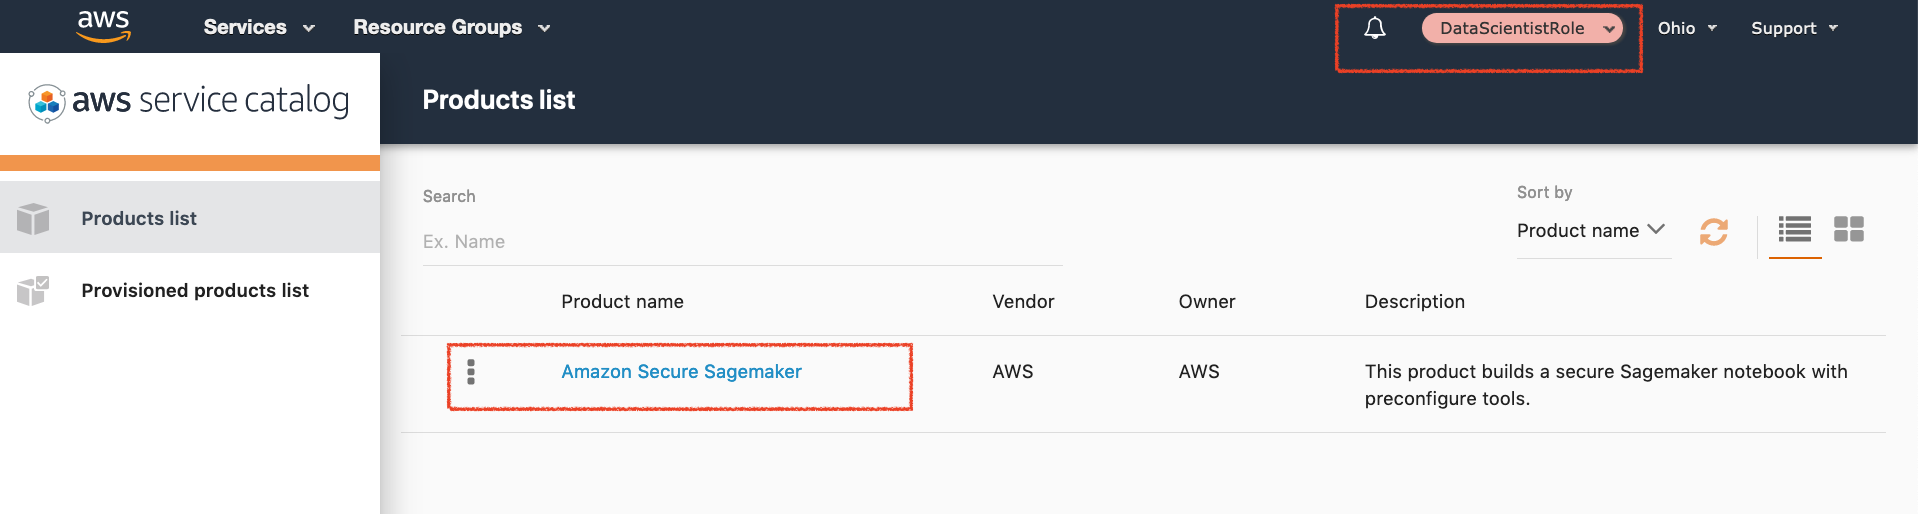This screenshot has height=514, width=1918.
Task: Open the three-dot menu for Amazon Secure Sagemaker
Action: pyautogui.click(x=471, y=372)
